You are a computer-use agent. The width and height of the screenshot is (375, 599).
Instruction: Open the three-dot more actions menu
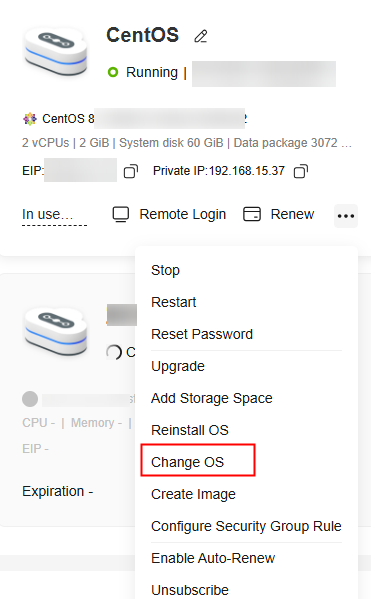tap(346, 216)
